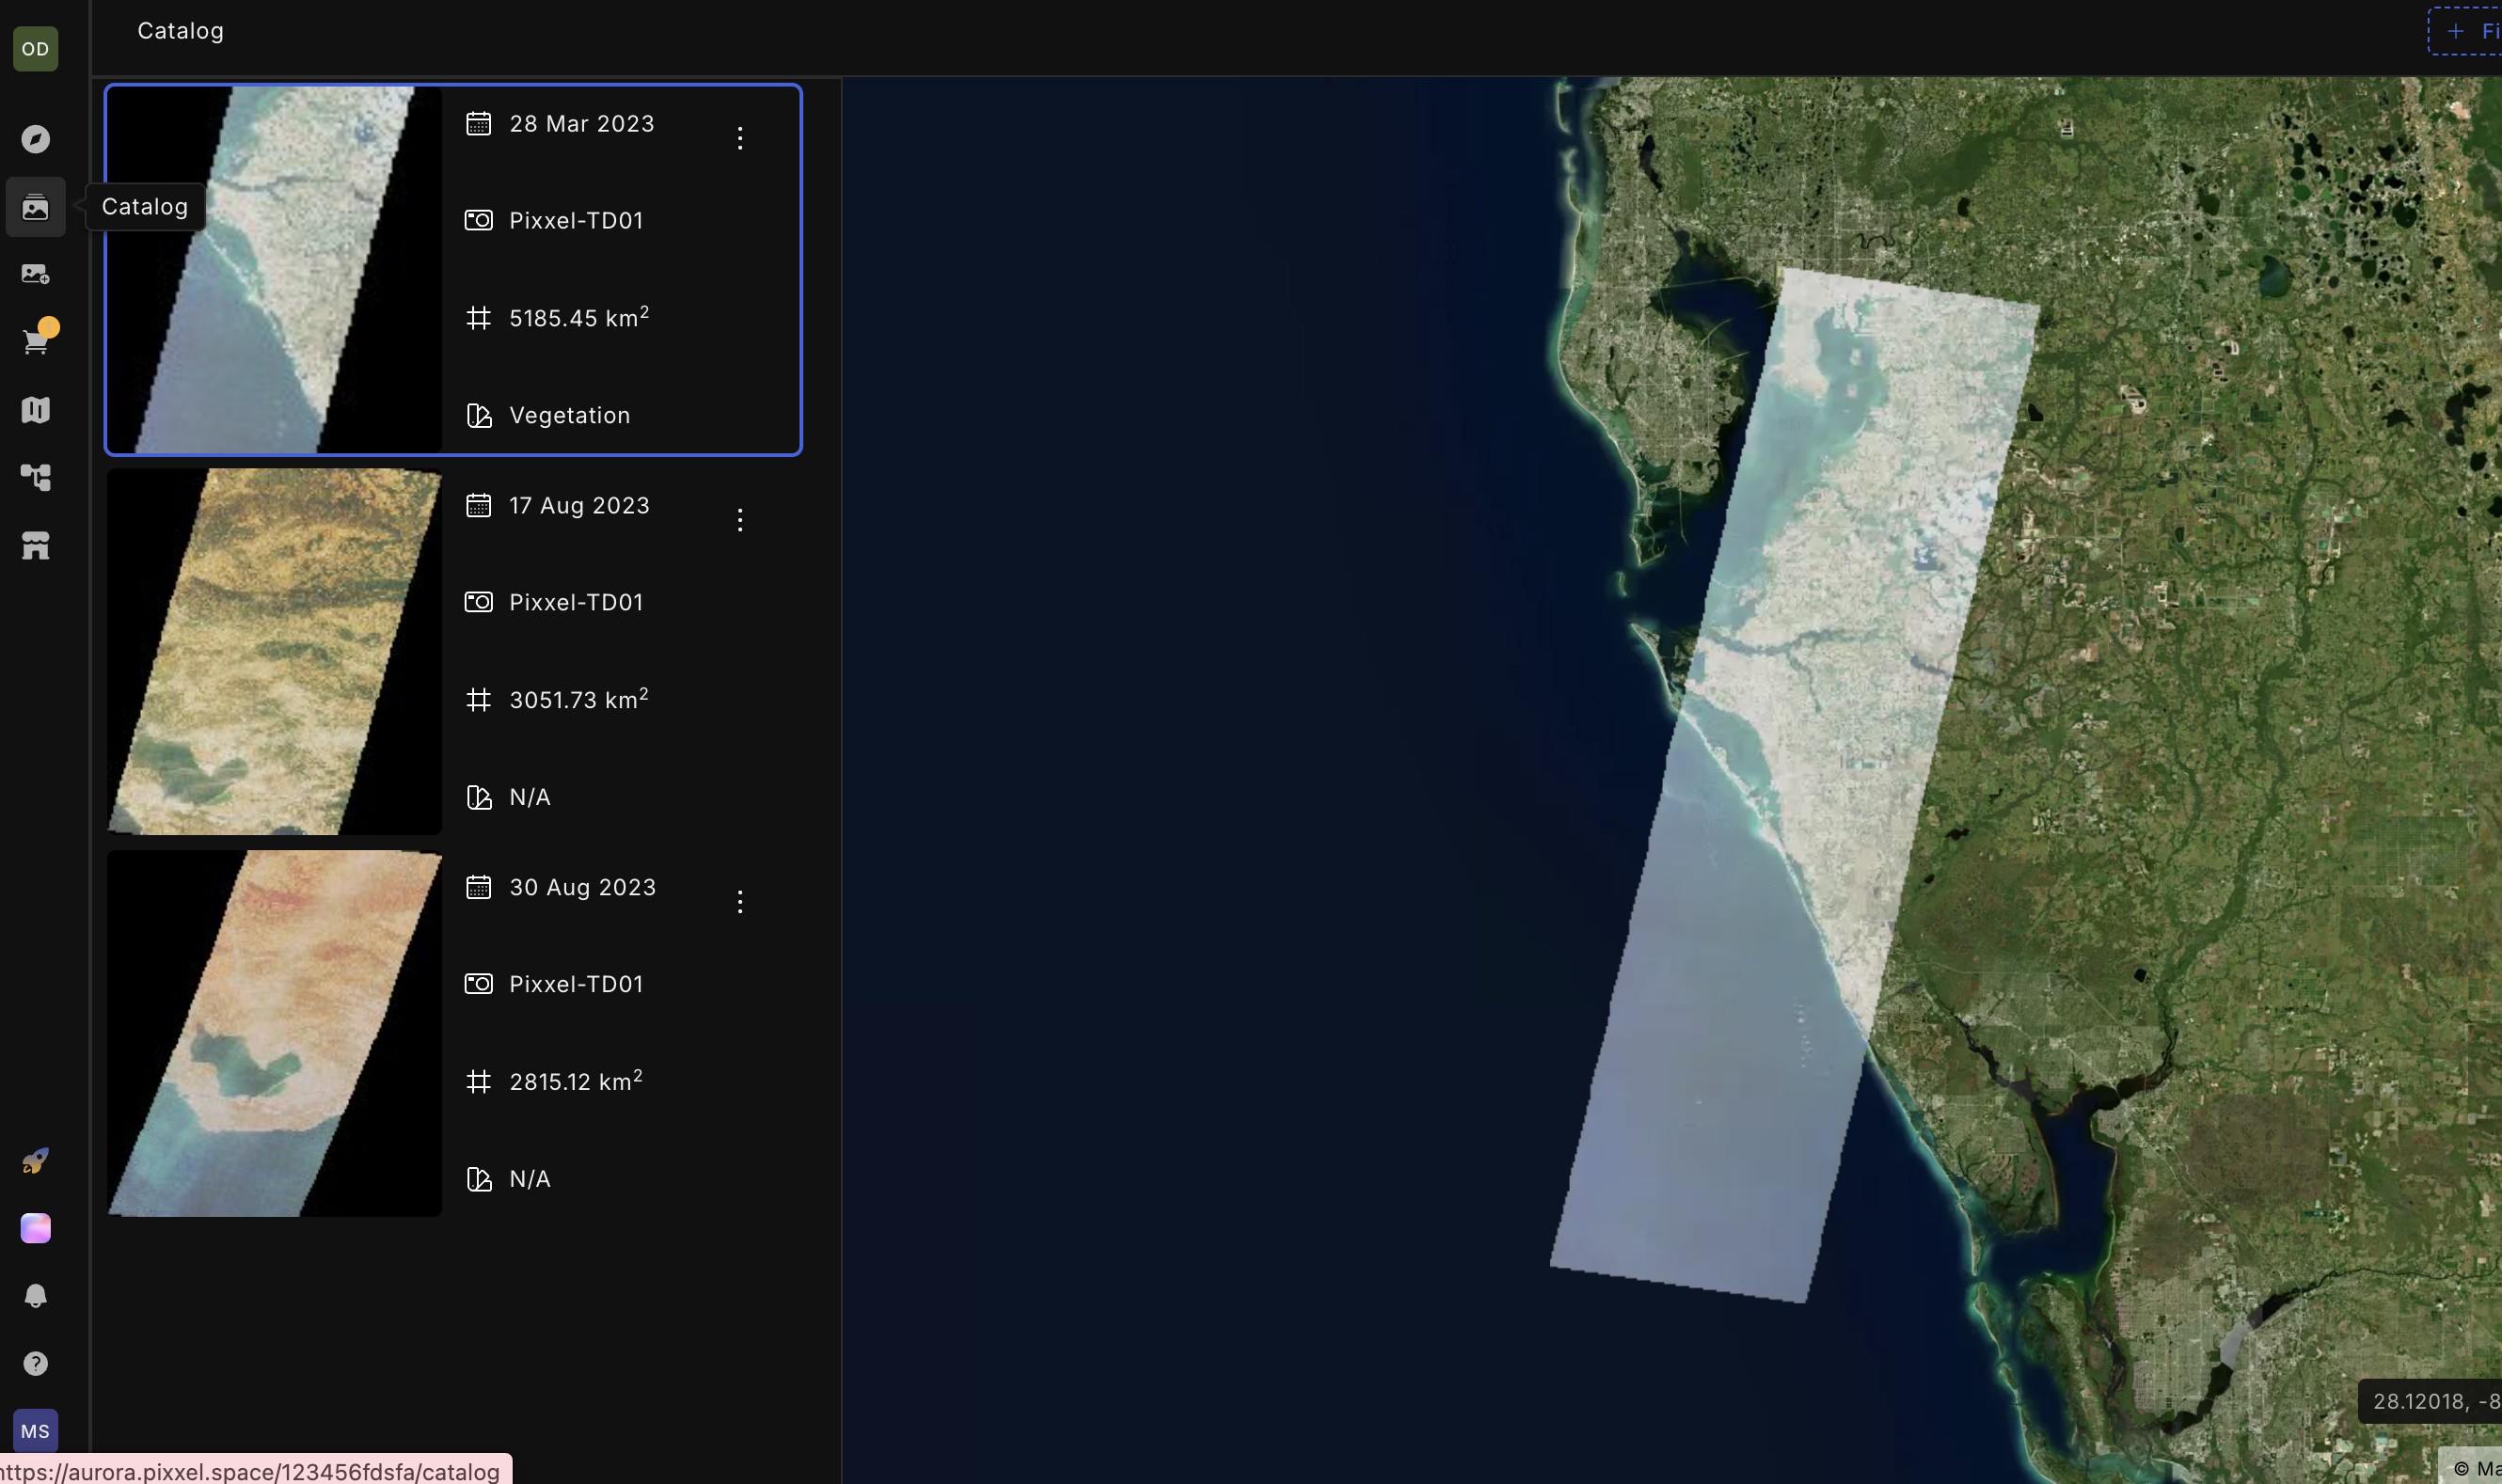Open the OD organization avatar

click(x=35, y=49)
